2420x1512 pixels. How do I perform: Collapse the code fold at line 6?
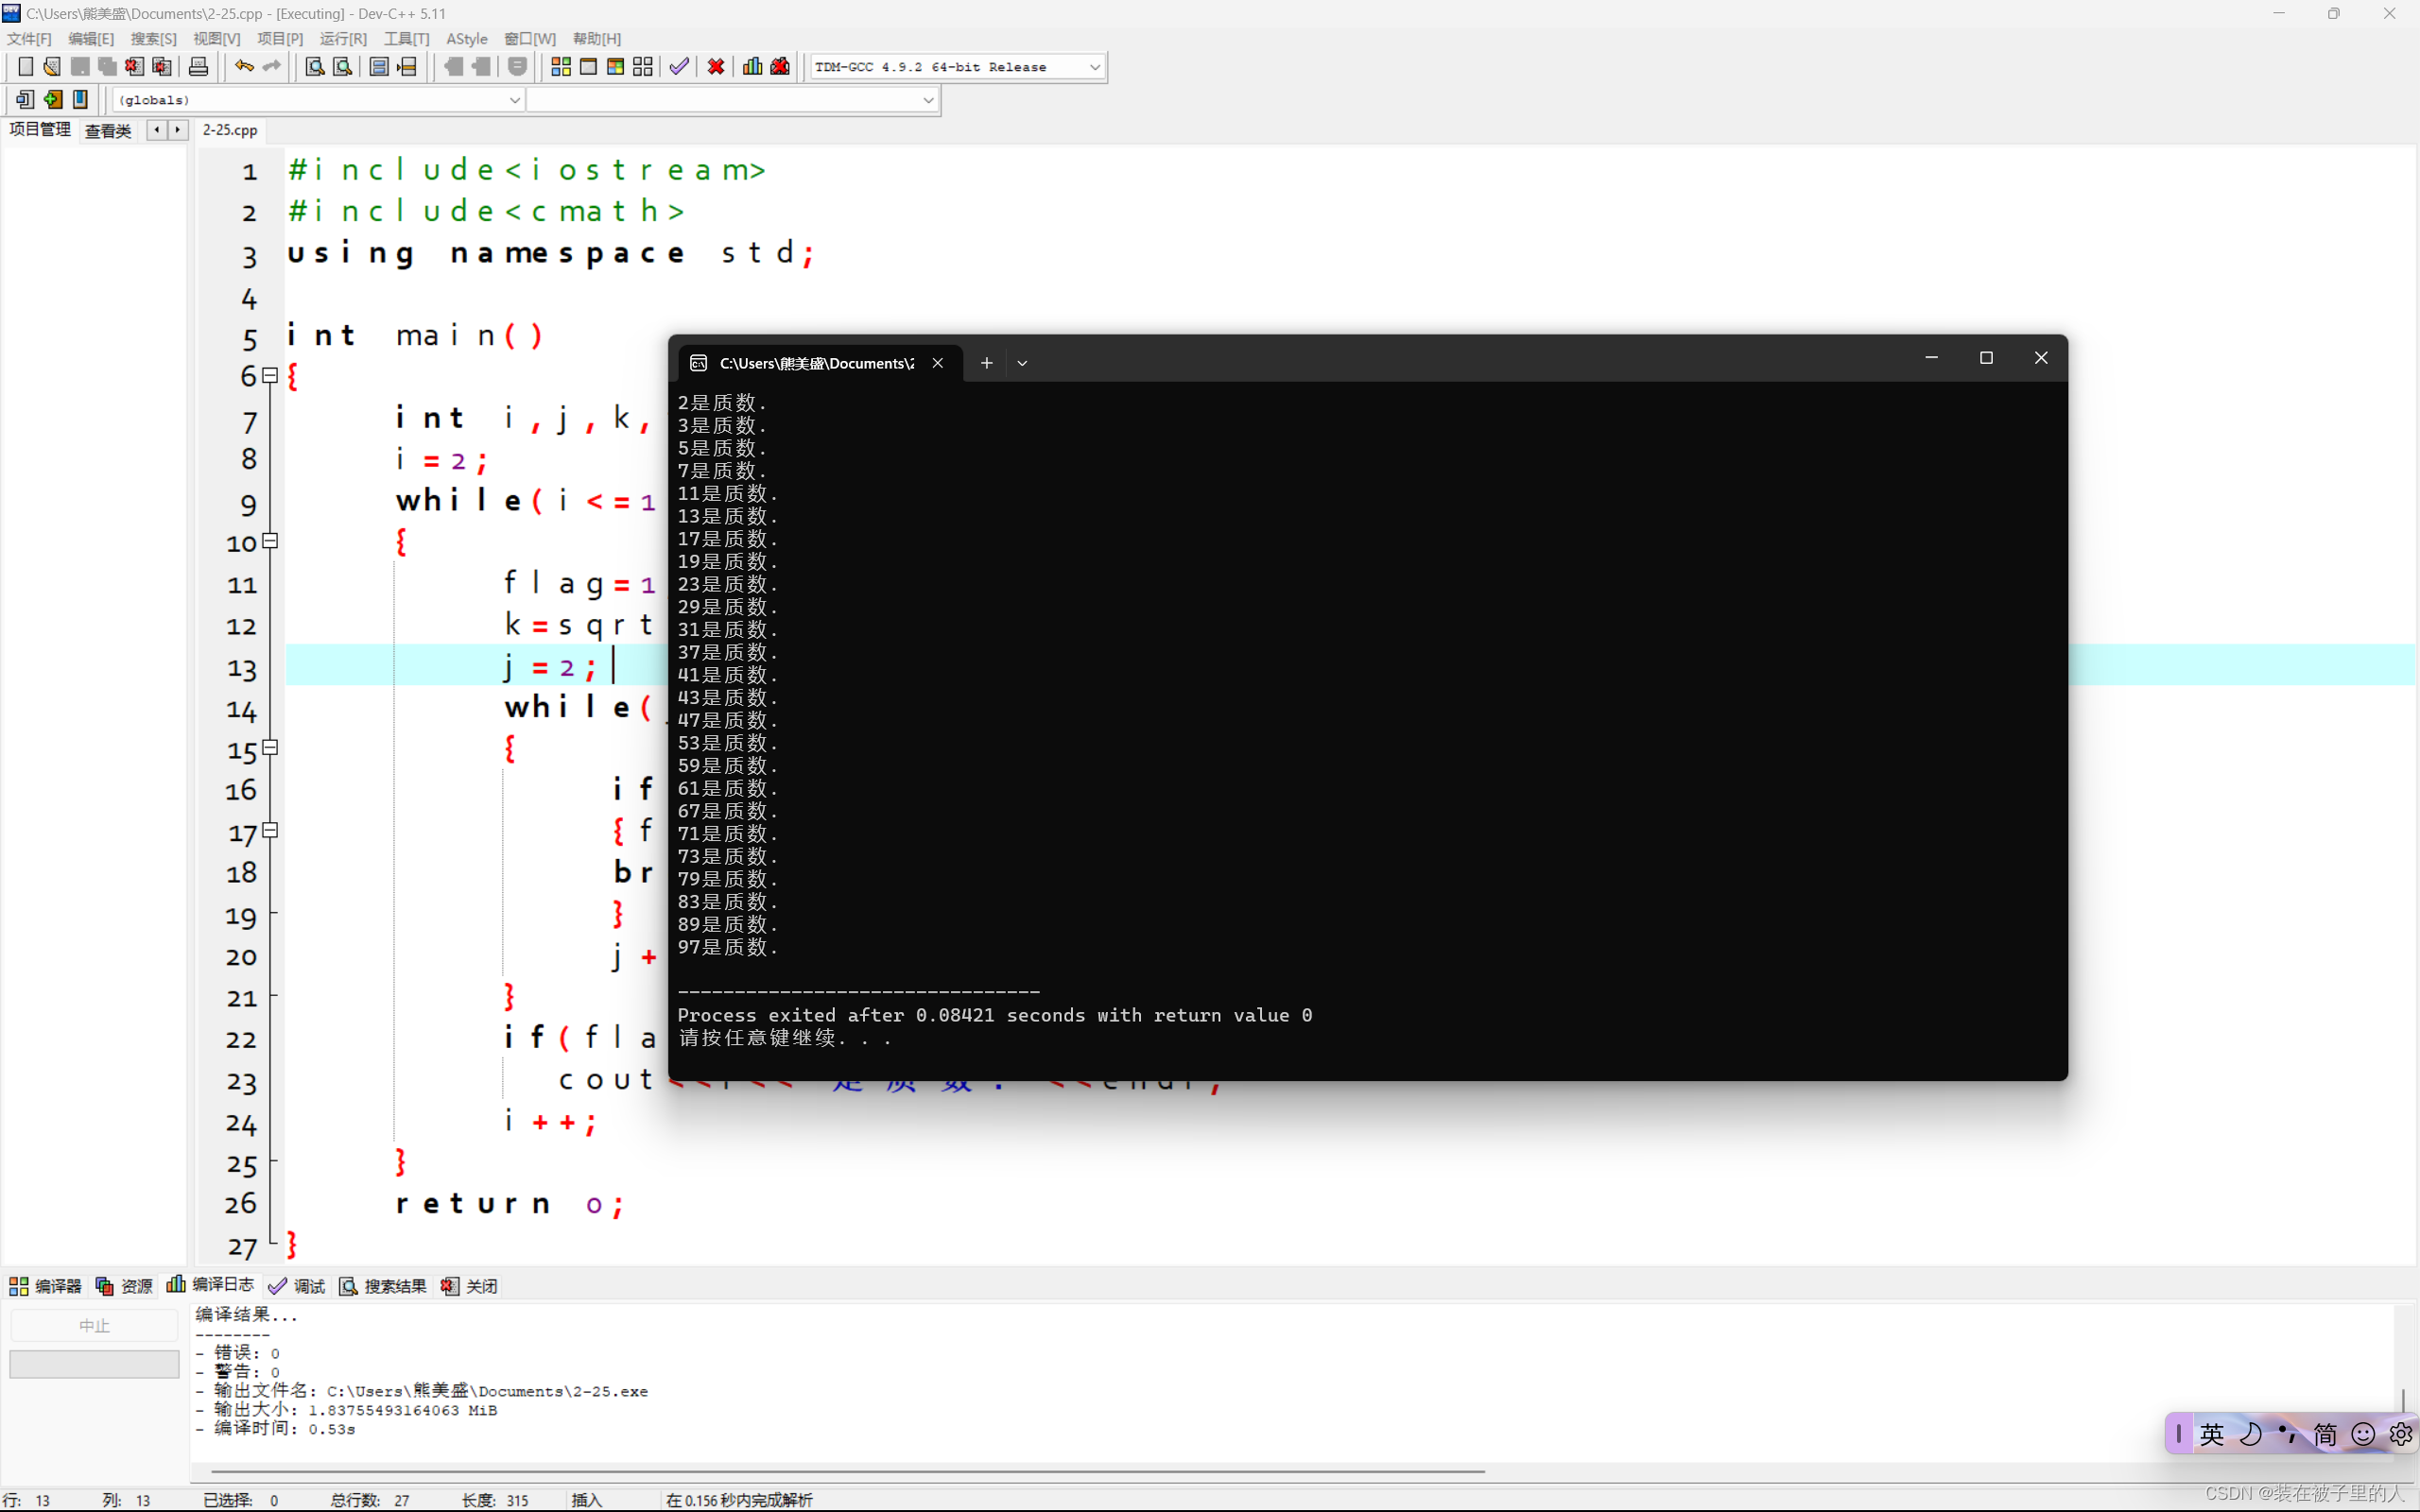[270, 376]
